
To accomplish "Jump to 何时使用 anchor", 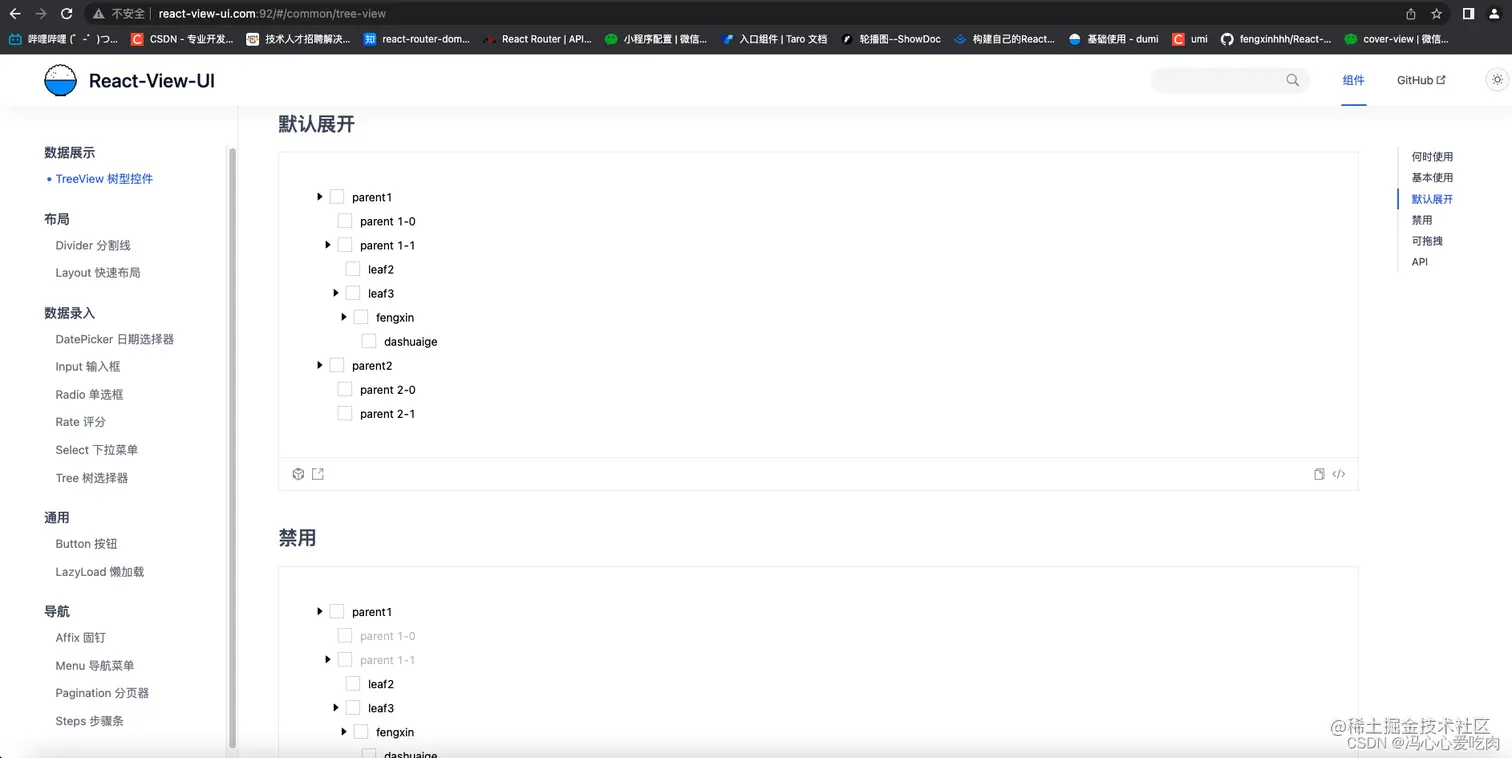I will click(1432, 157).
